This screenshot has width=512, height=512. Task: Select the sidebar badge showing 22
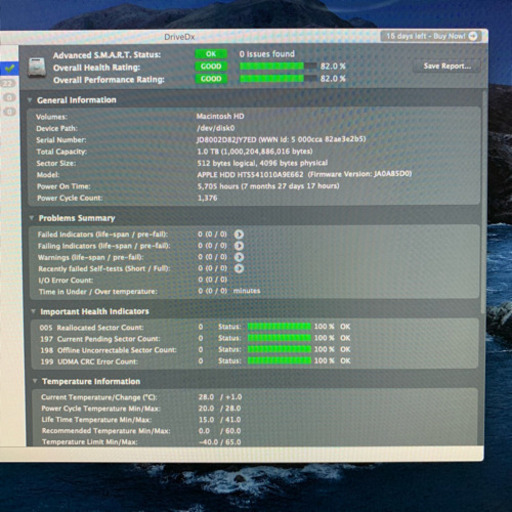coord(8,83)
